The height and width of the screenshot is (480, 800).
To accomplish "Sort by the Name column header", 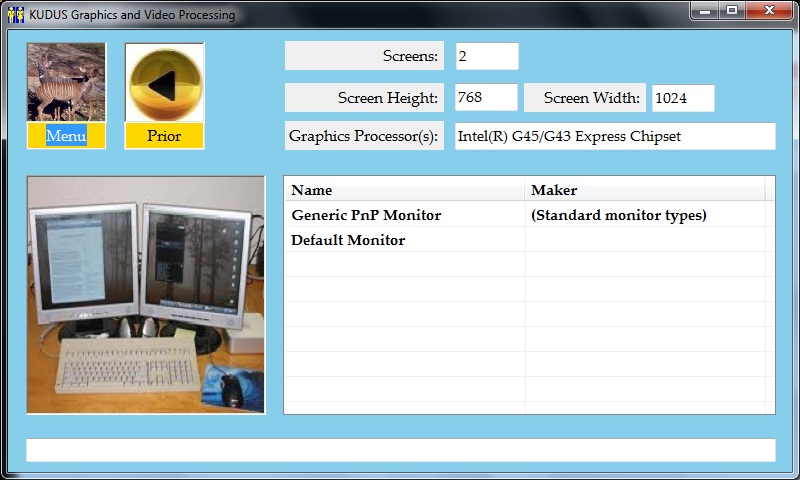I will [405, 190].
